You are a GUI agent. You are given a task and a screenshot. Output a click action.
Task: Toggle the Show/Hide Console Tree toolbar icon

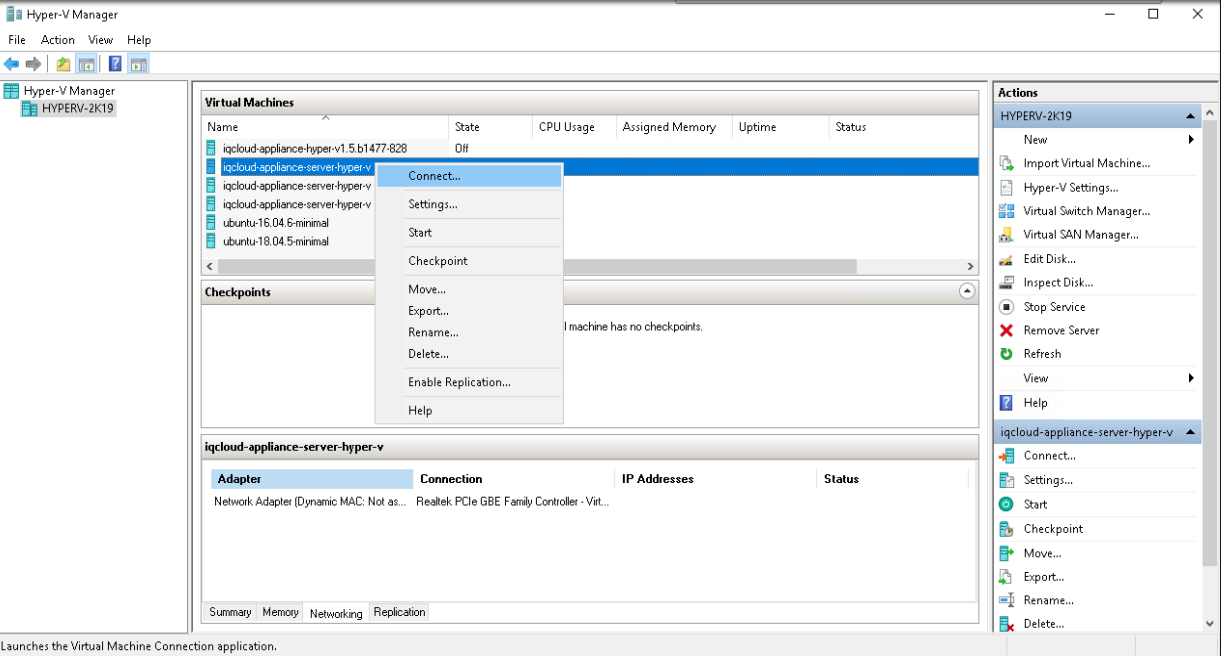87,64
